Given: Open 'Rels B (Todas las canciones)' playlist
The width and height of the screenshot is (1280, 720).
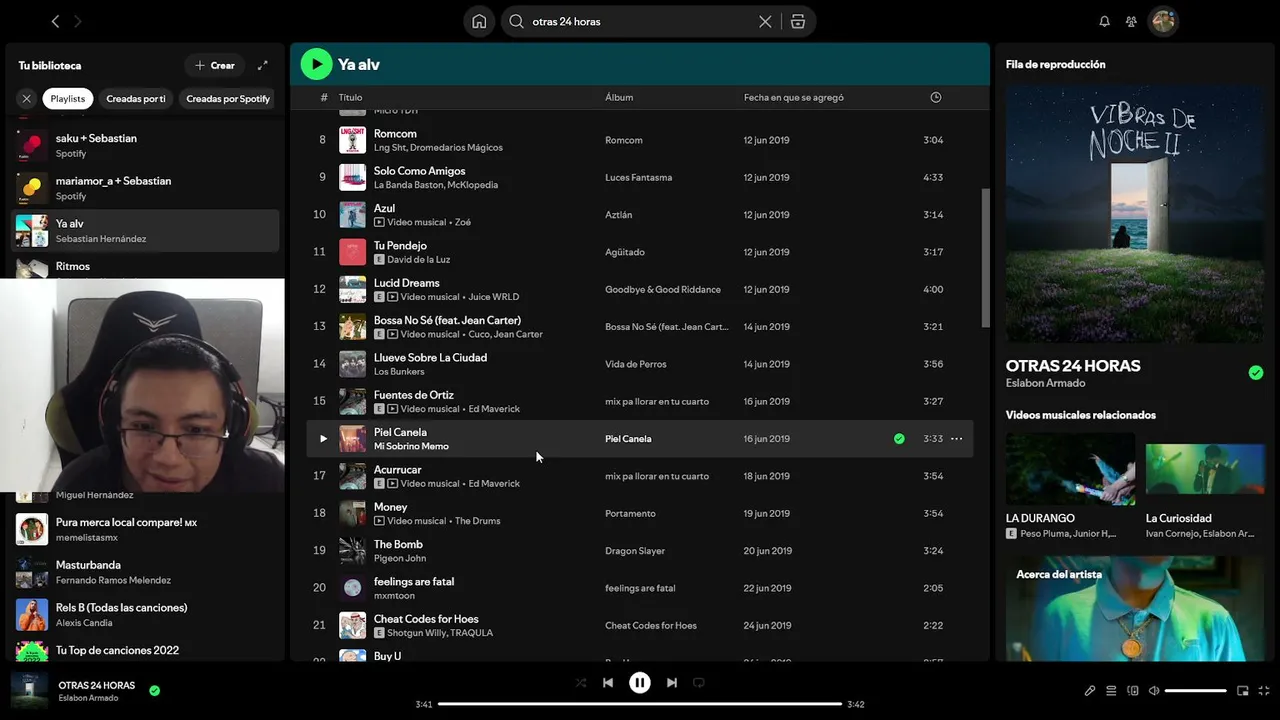Looking at the screenshot, I should click(x=145, y=614).
